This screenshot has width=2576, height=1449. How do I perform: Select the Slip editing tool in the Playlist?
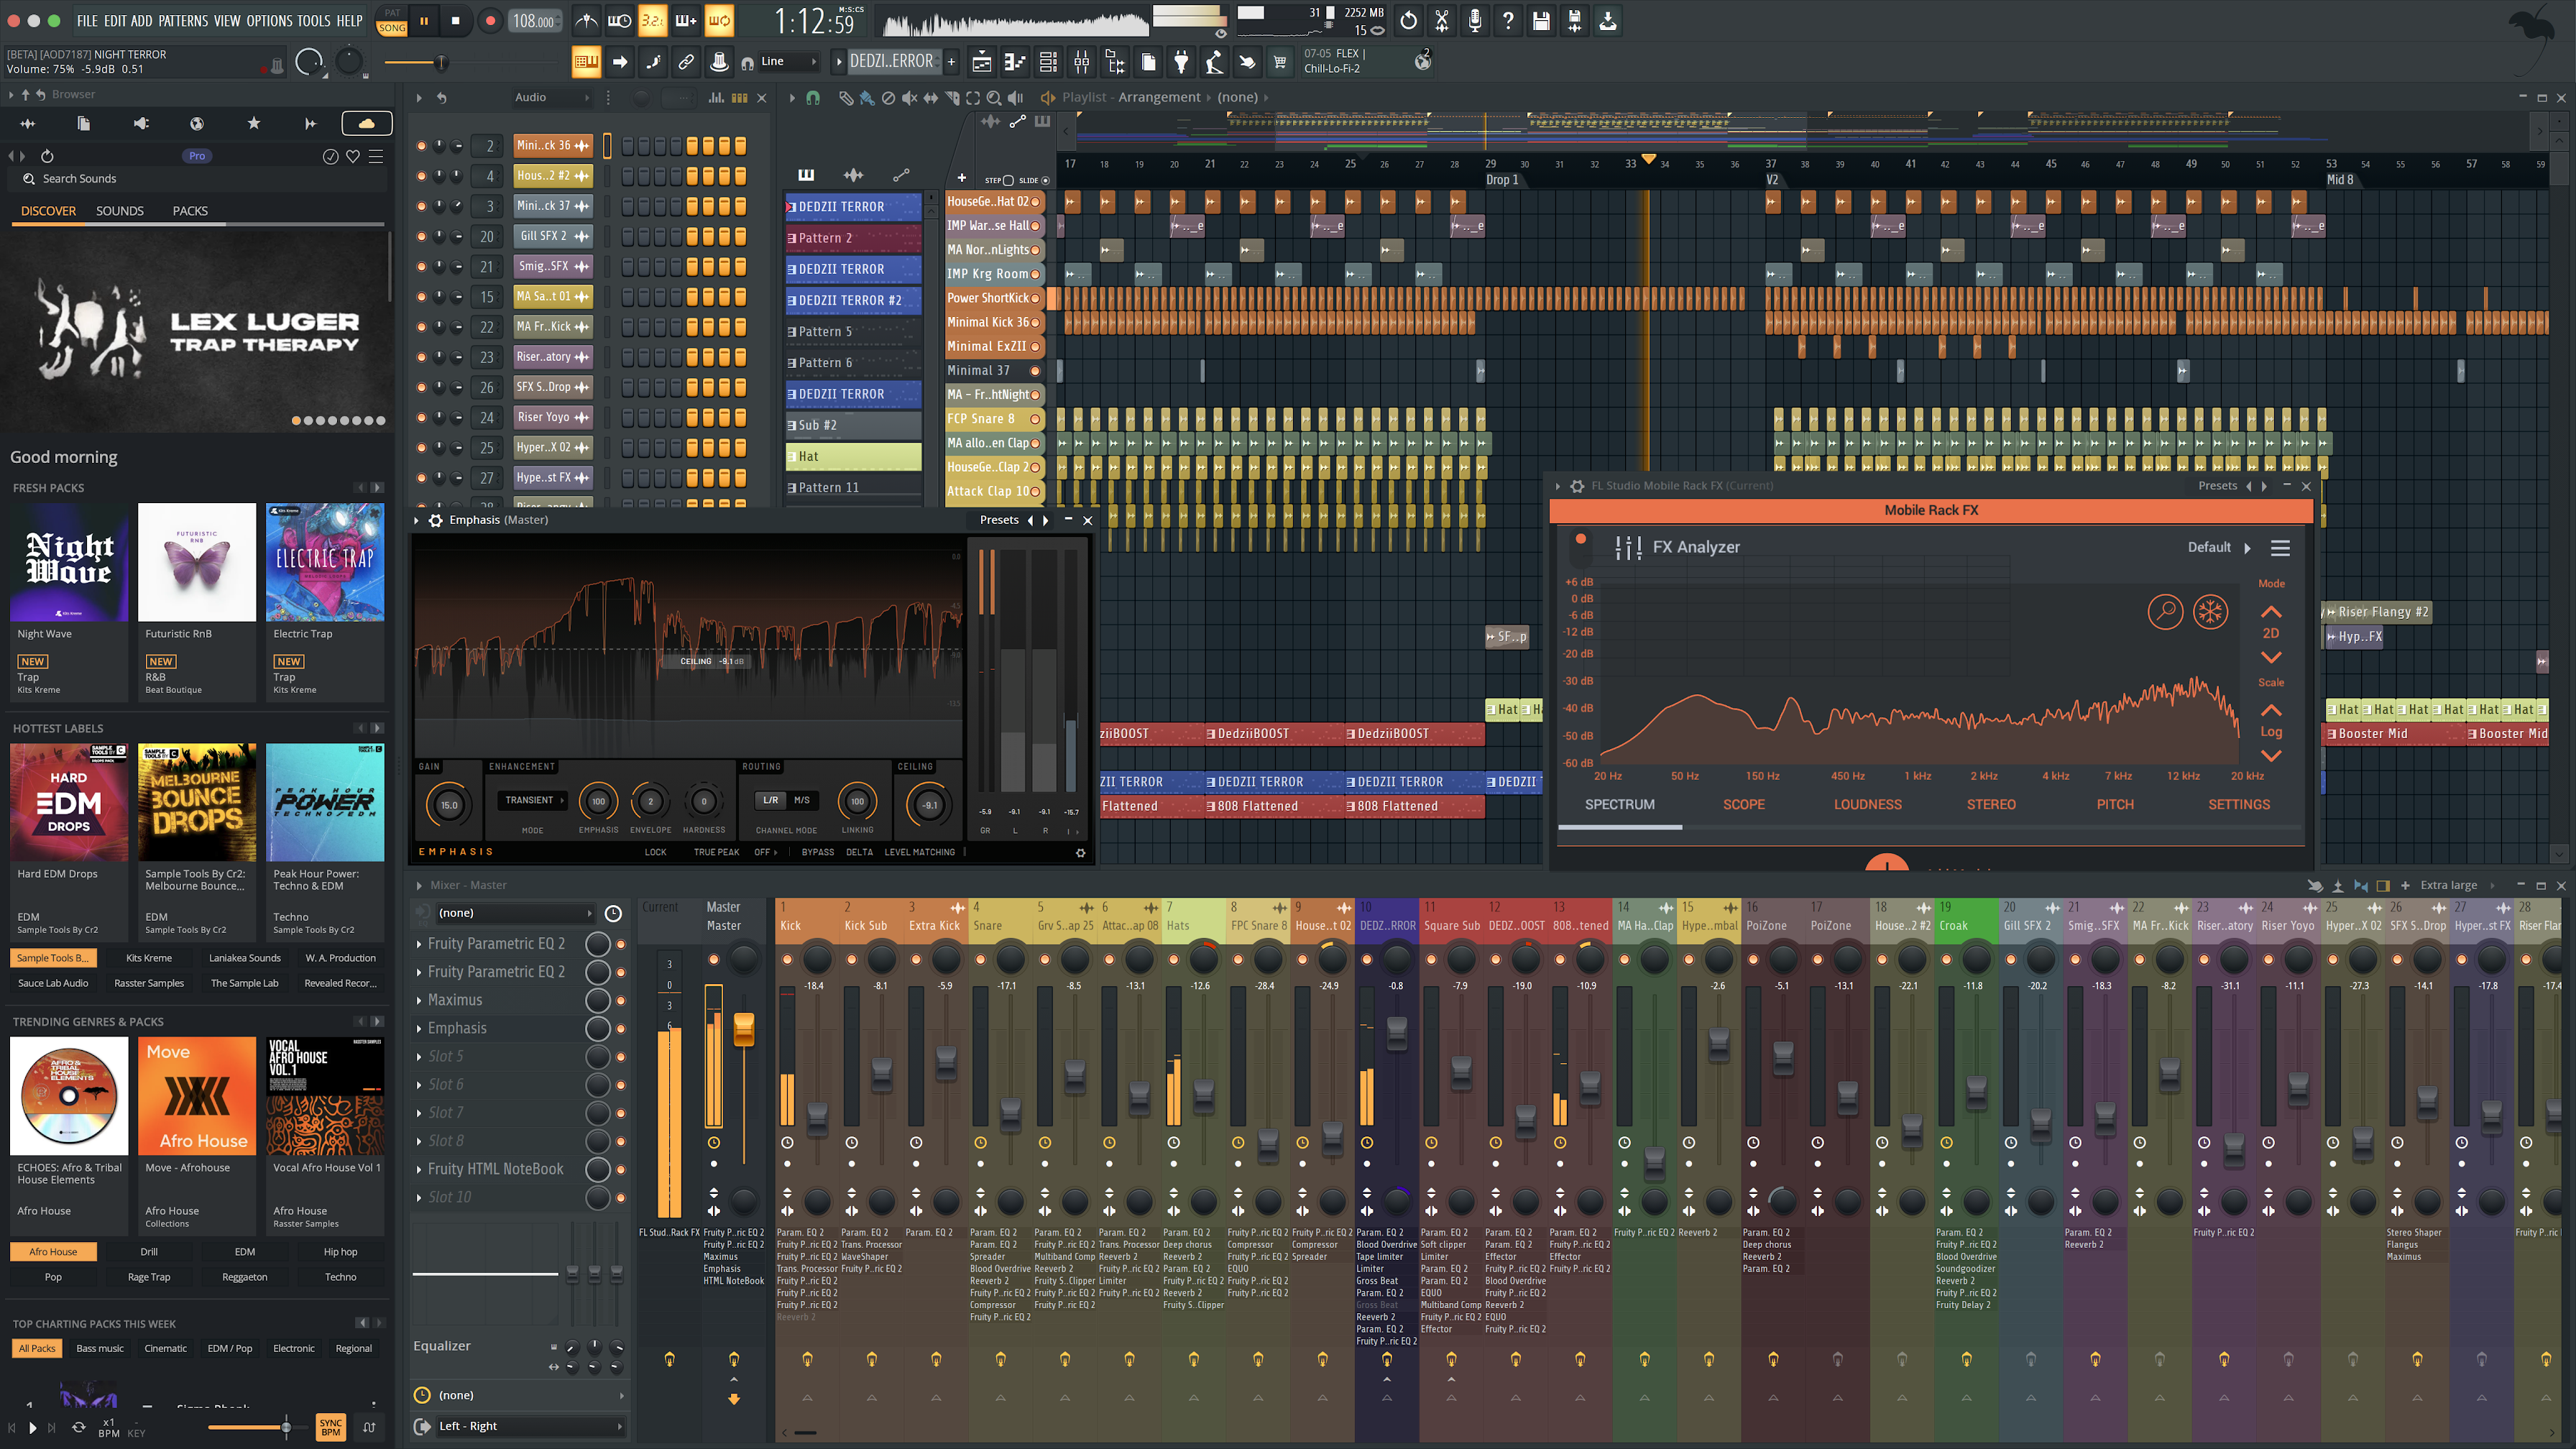tap(930, 98)
